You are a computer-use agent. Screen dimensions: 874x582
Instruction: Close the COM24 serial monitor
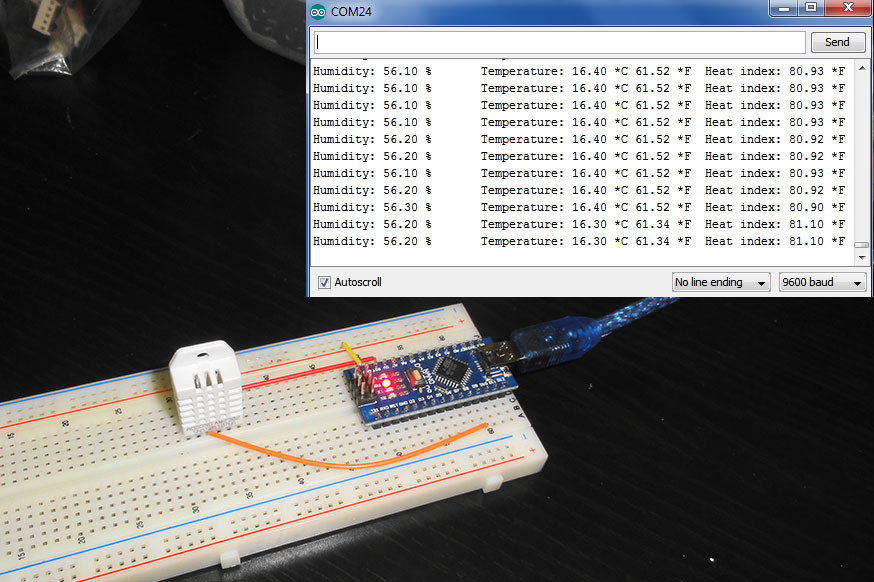[849, 8]
